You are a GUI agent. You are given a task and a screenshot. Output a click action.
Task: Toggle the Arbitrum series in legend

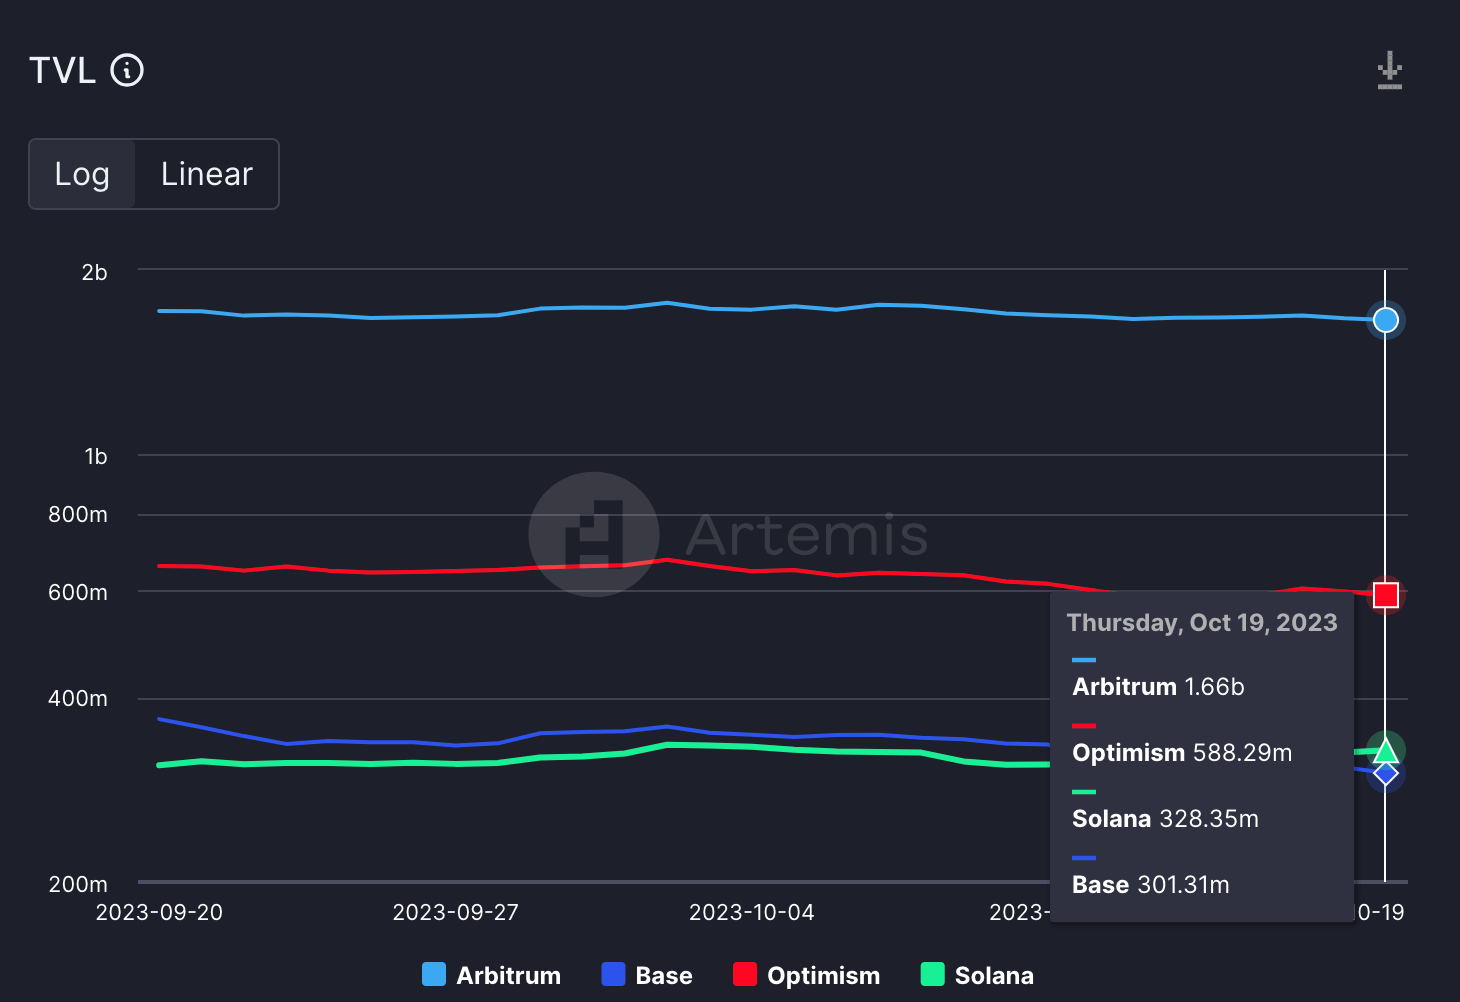491,975
